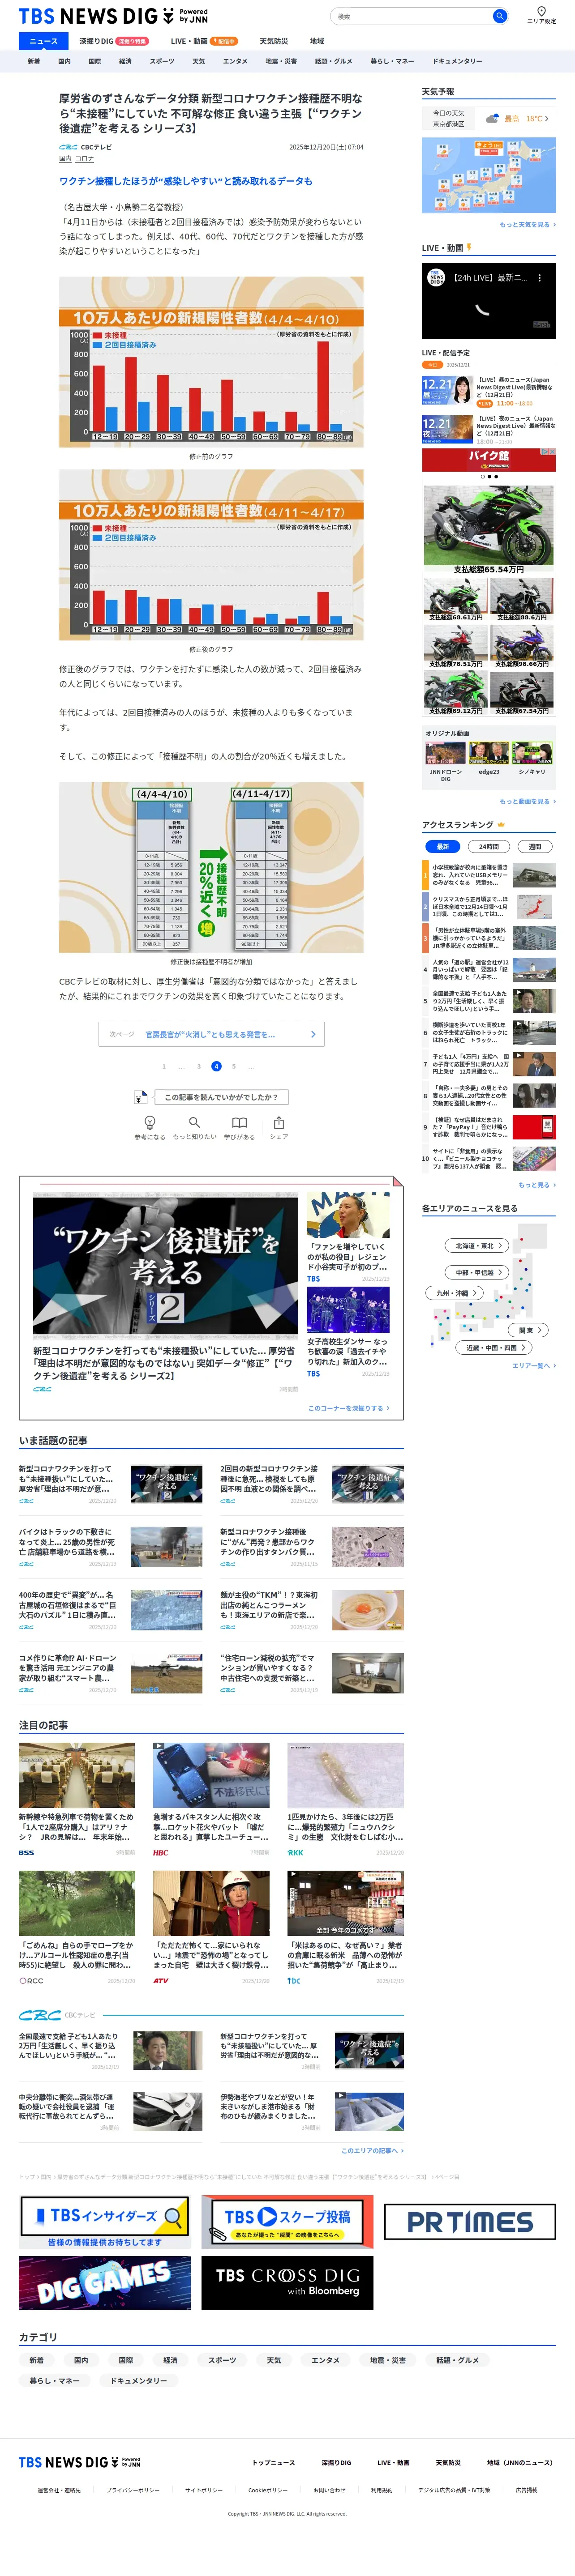575x2576 pixels.
Task: Open the 天気防災 tab
Action: click(274, 41)
